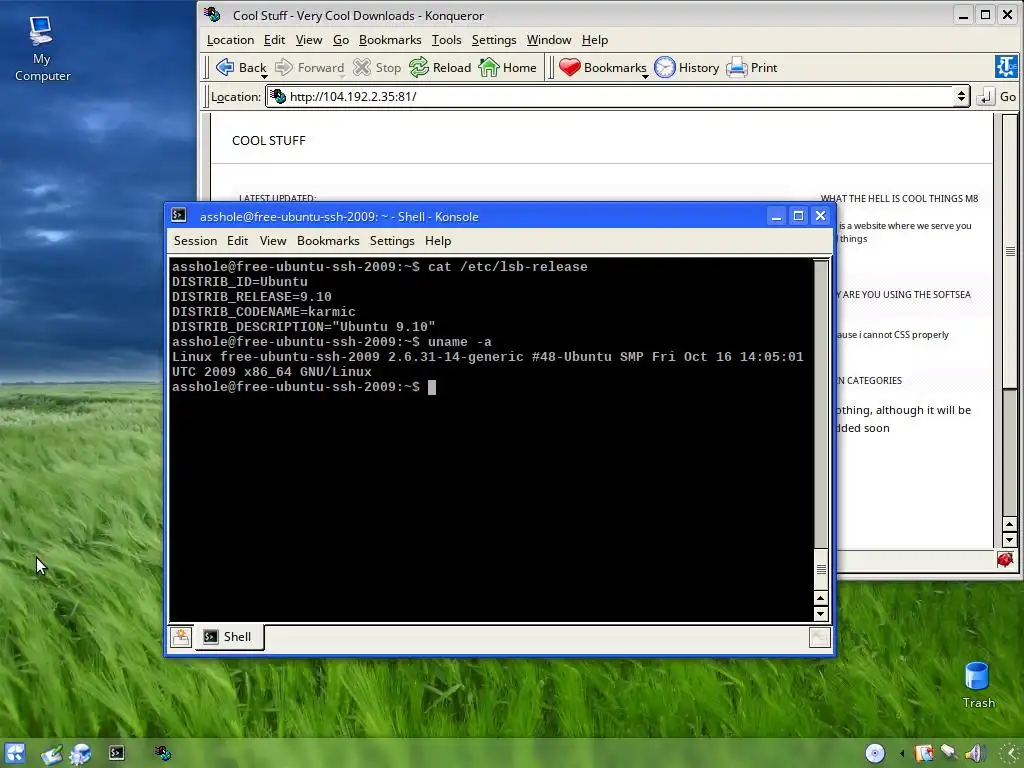The height and width of the screenshot is (768, 1024).
Task: Select the Shell tab in Konsole
Action: (x=229, y=637)
